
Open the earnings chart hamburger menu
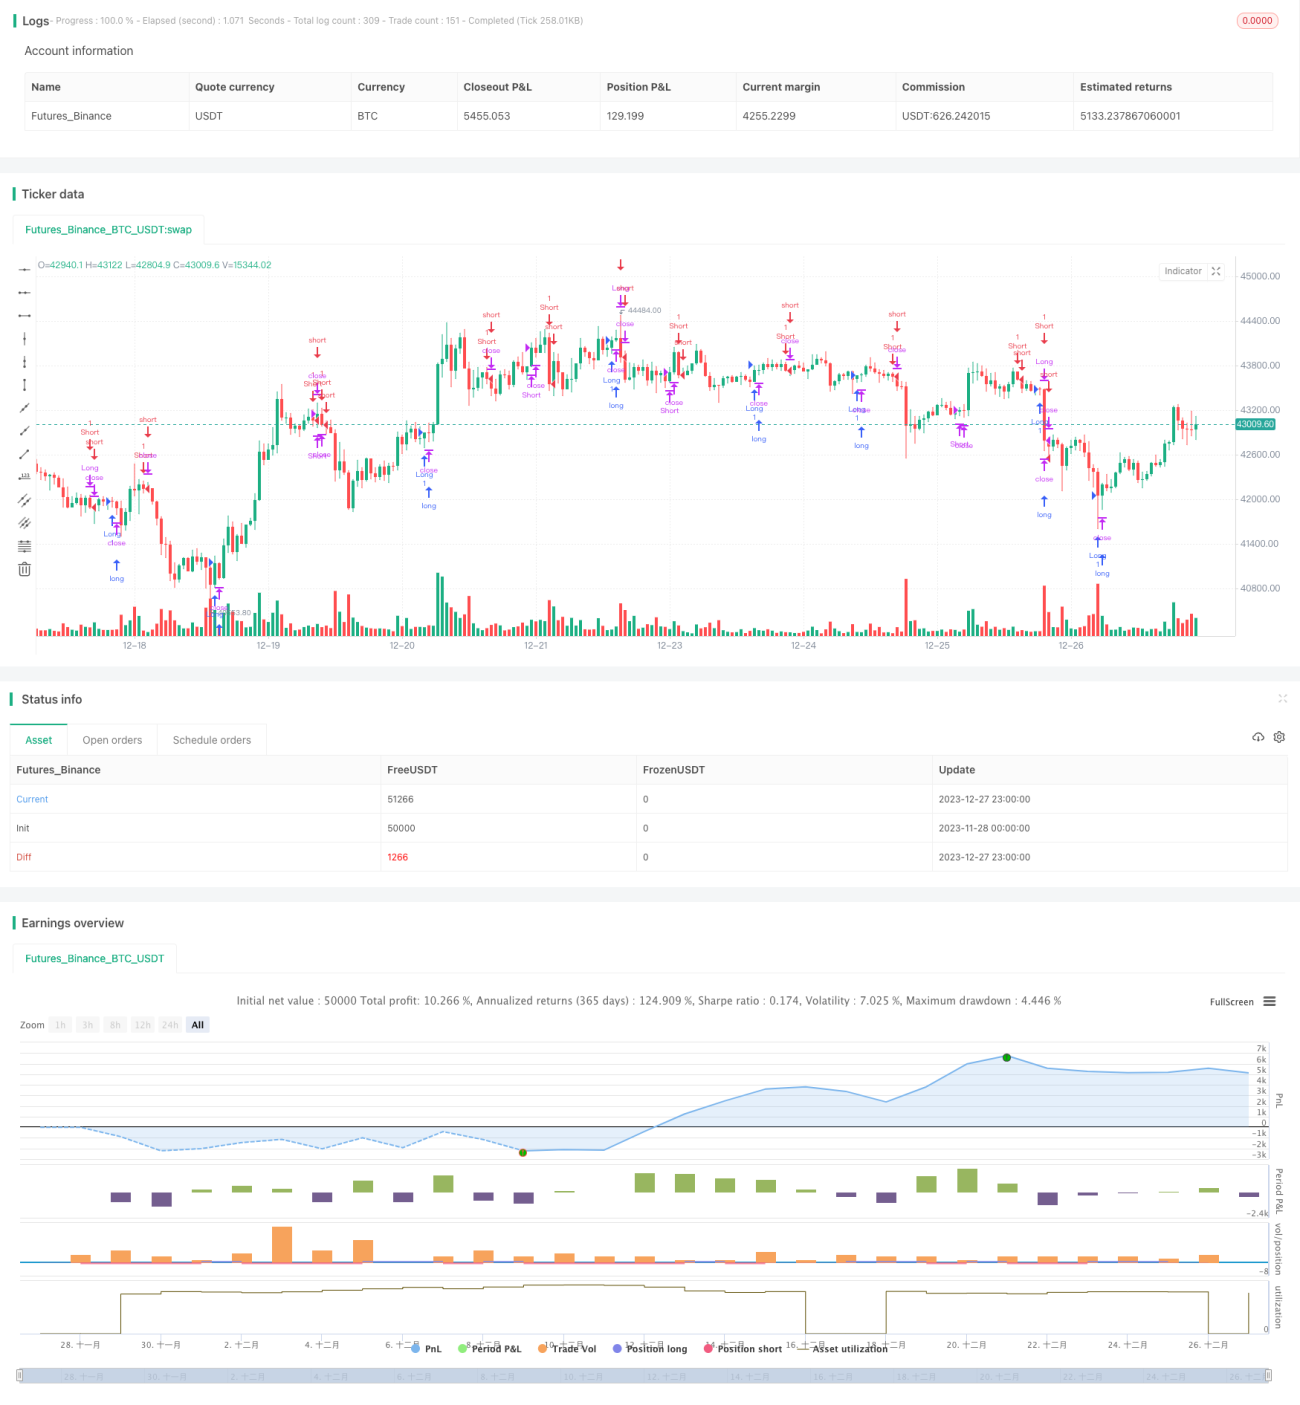tap(1269, 1001)
